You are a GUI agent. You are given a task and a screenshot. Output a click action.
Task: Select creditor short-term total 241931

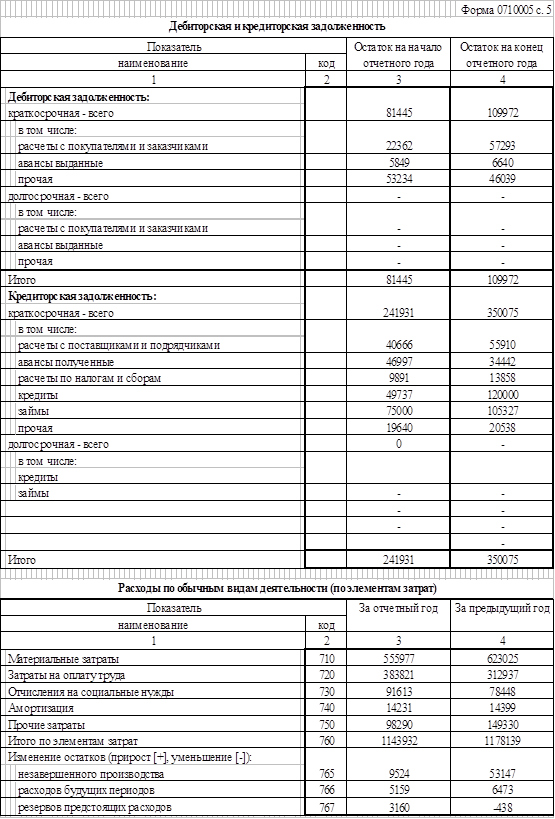(398, 313)
